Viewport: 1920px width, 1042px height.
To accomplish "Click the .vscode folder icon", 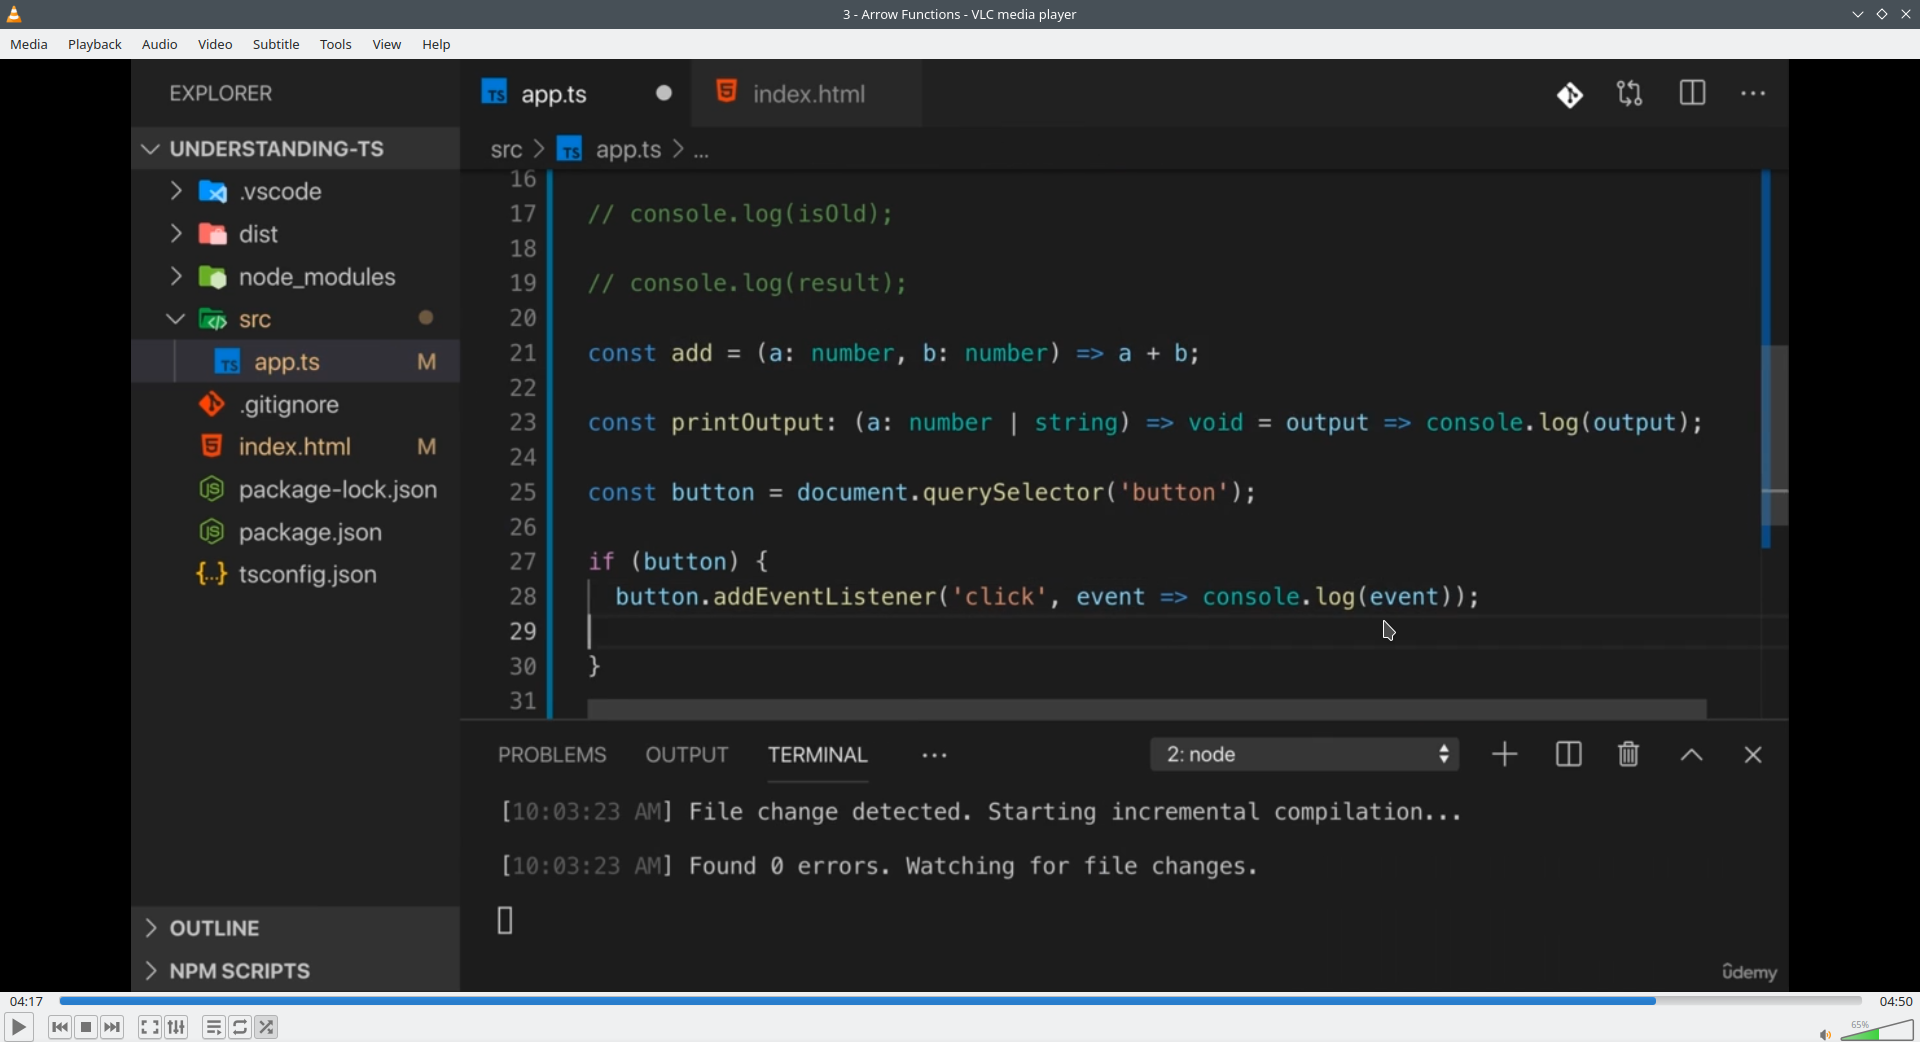I will (x=213, y=191).
